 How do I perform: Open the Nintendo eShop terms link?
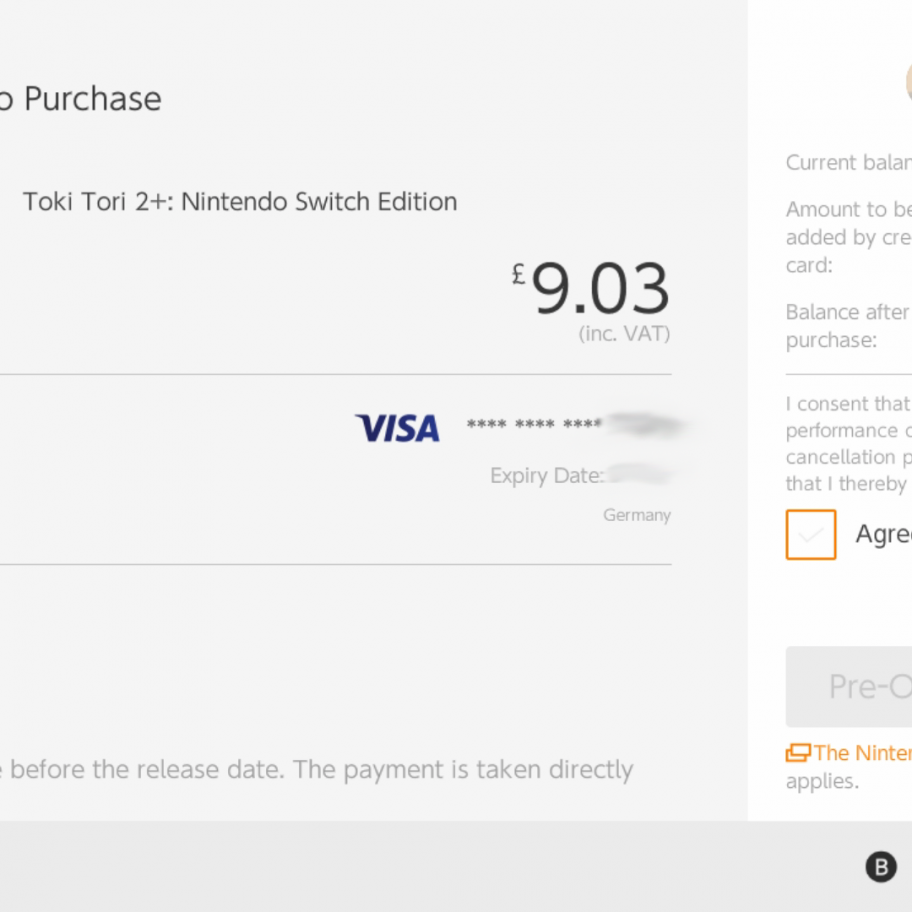coord(863,753)
